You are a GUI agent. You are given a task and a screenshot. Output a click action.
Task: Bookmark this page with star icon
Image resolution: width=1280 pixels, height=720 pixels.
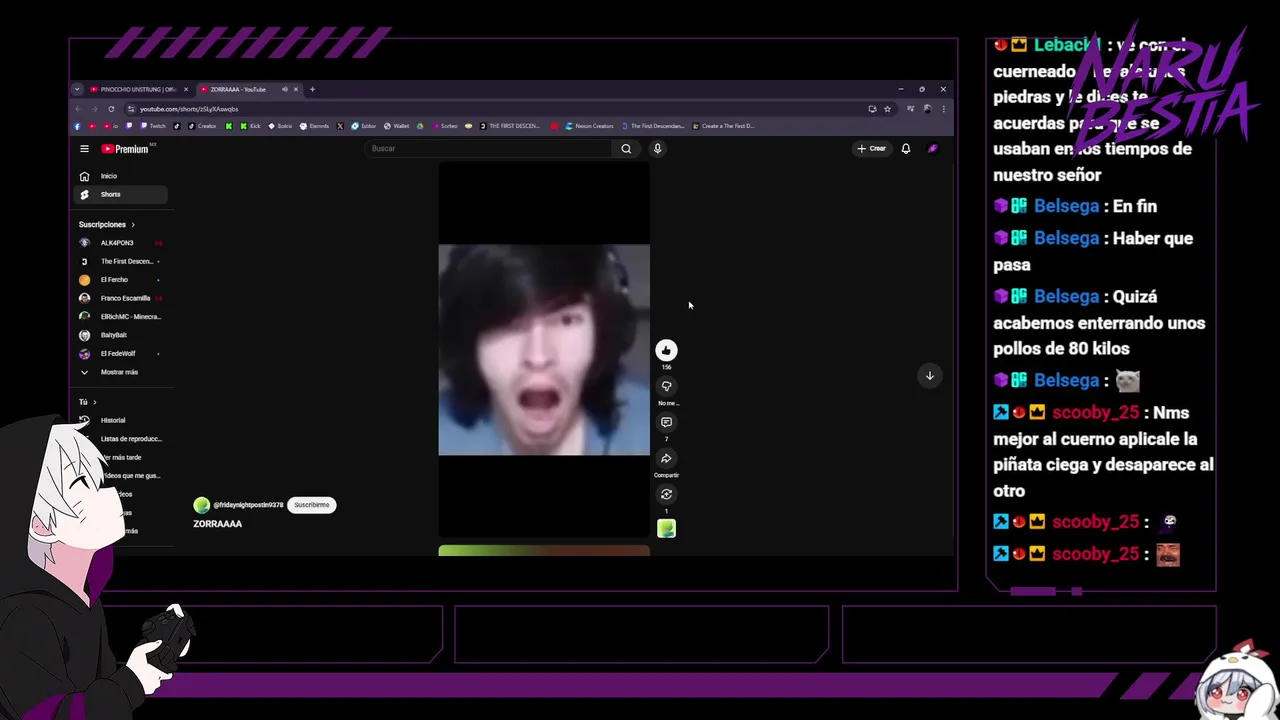(887, 109)
